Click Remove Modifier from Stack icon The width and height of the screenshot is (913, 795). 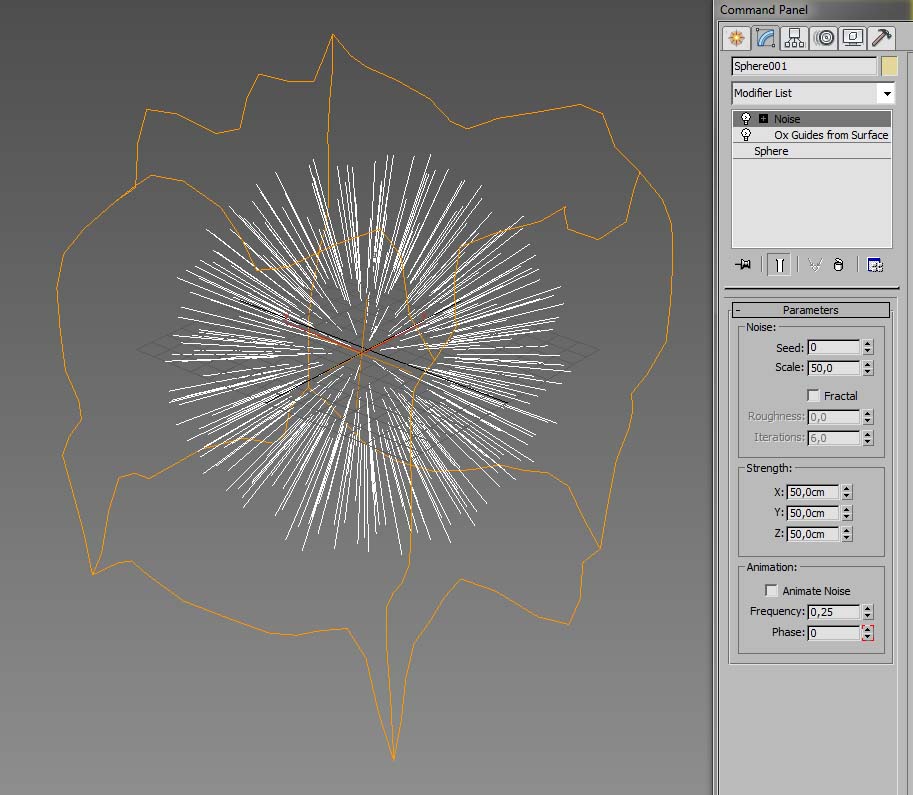[839, 265]
